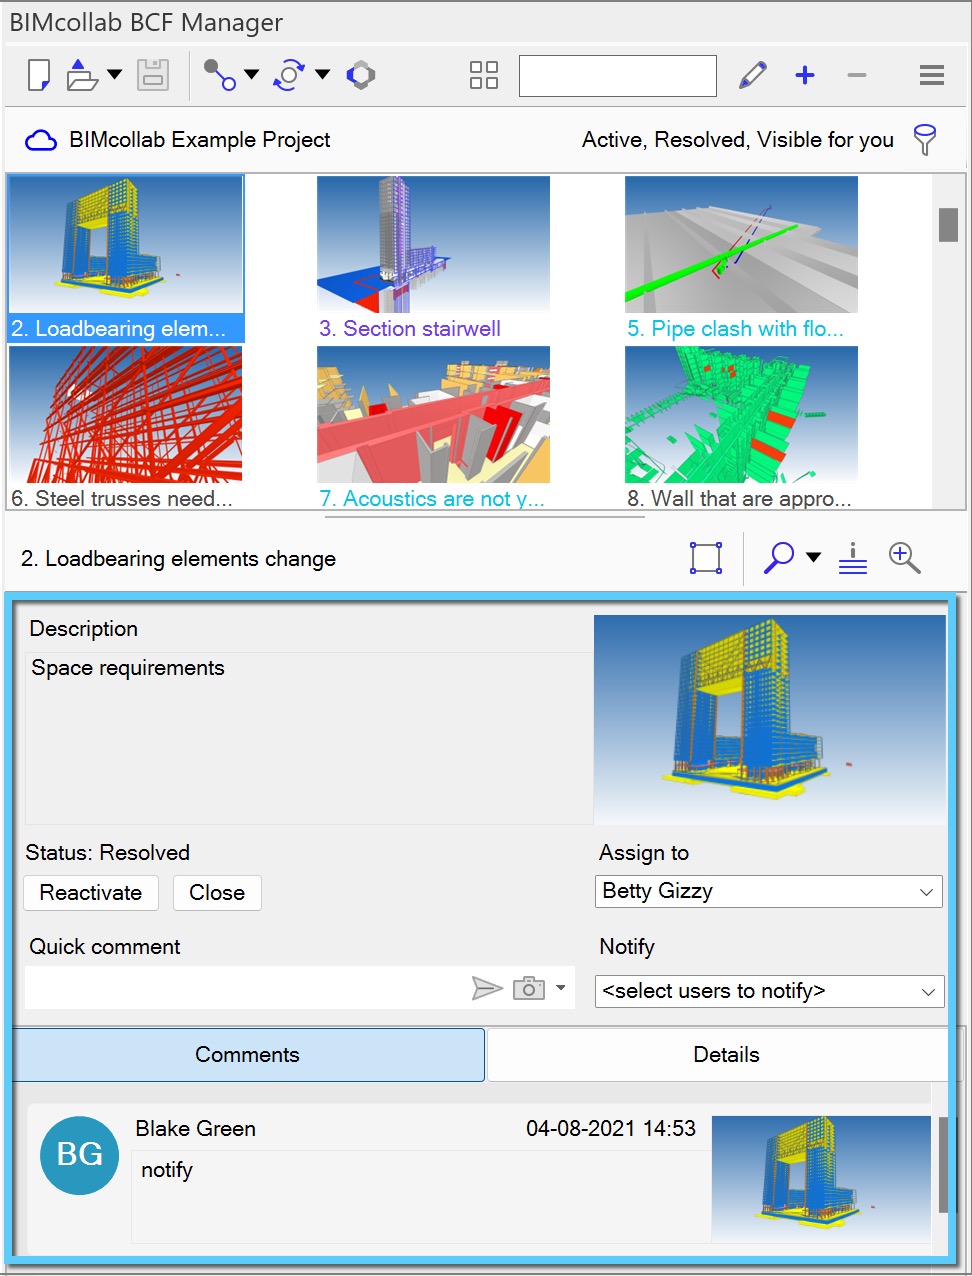Switch to the Comments tab
This screenshot has height=1276, width=972.
(248, 1055)
